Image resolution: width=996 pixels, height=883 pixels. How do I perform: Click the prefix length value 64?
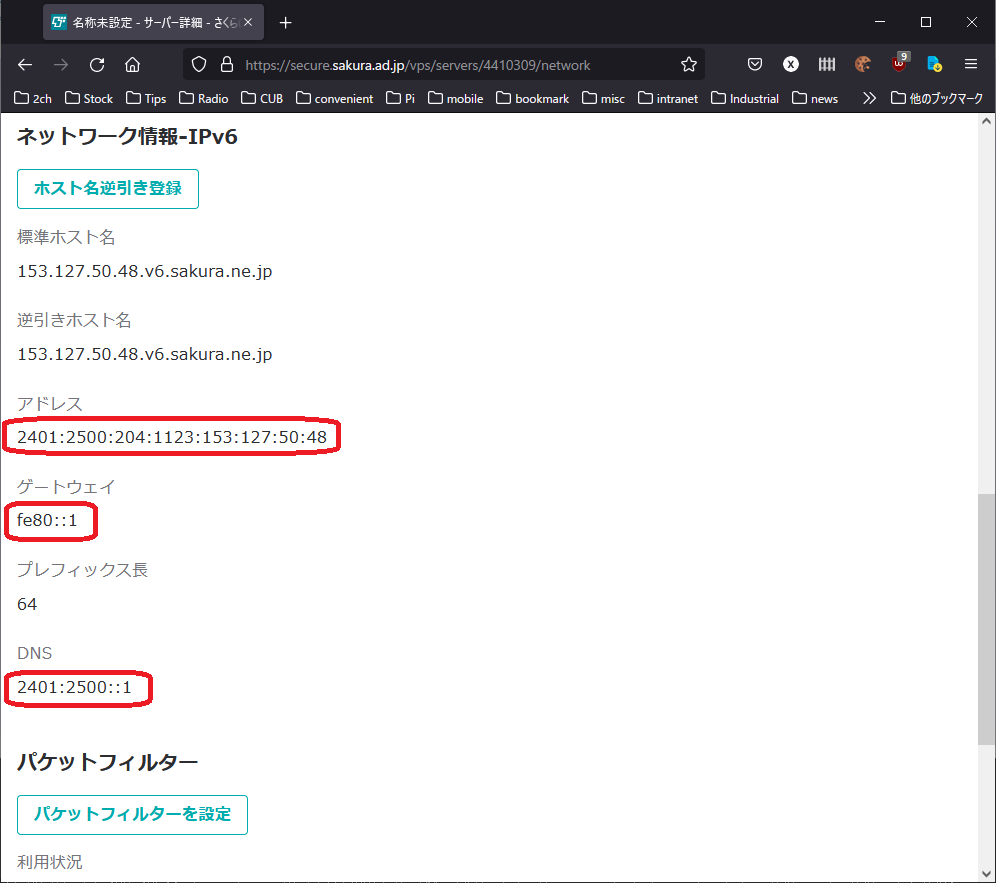(x=27, y=604)
